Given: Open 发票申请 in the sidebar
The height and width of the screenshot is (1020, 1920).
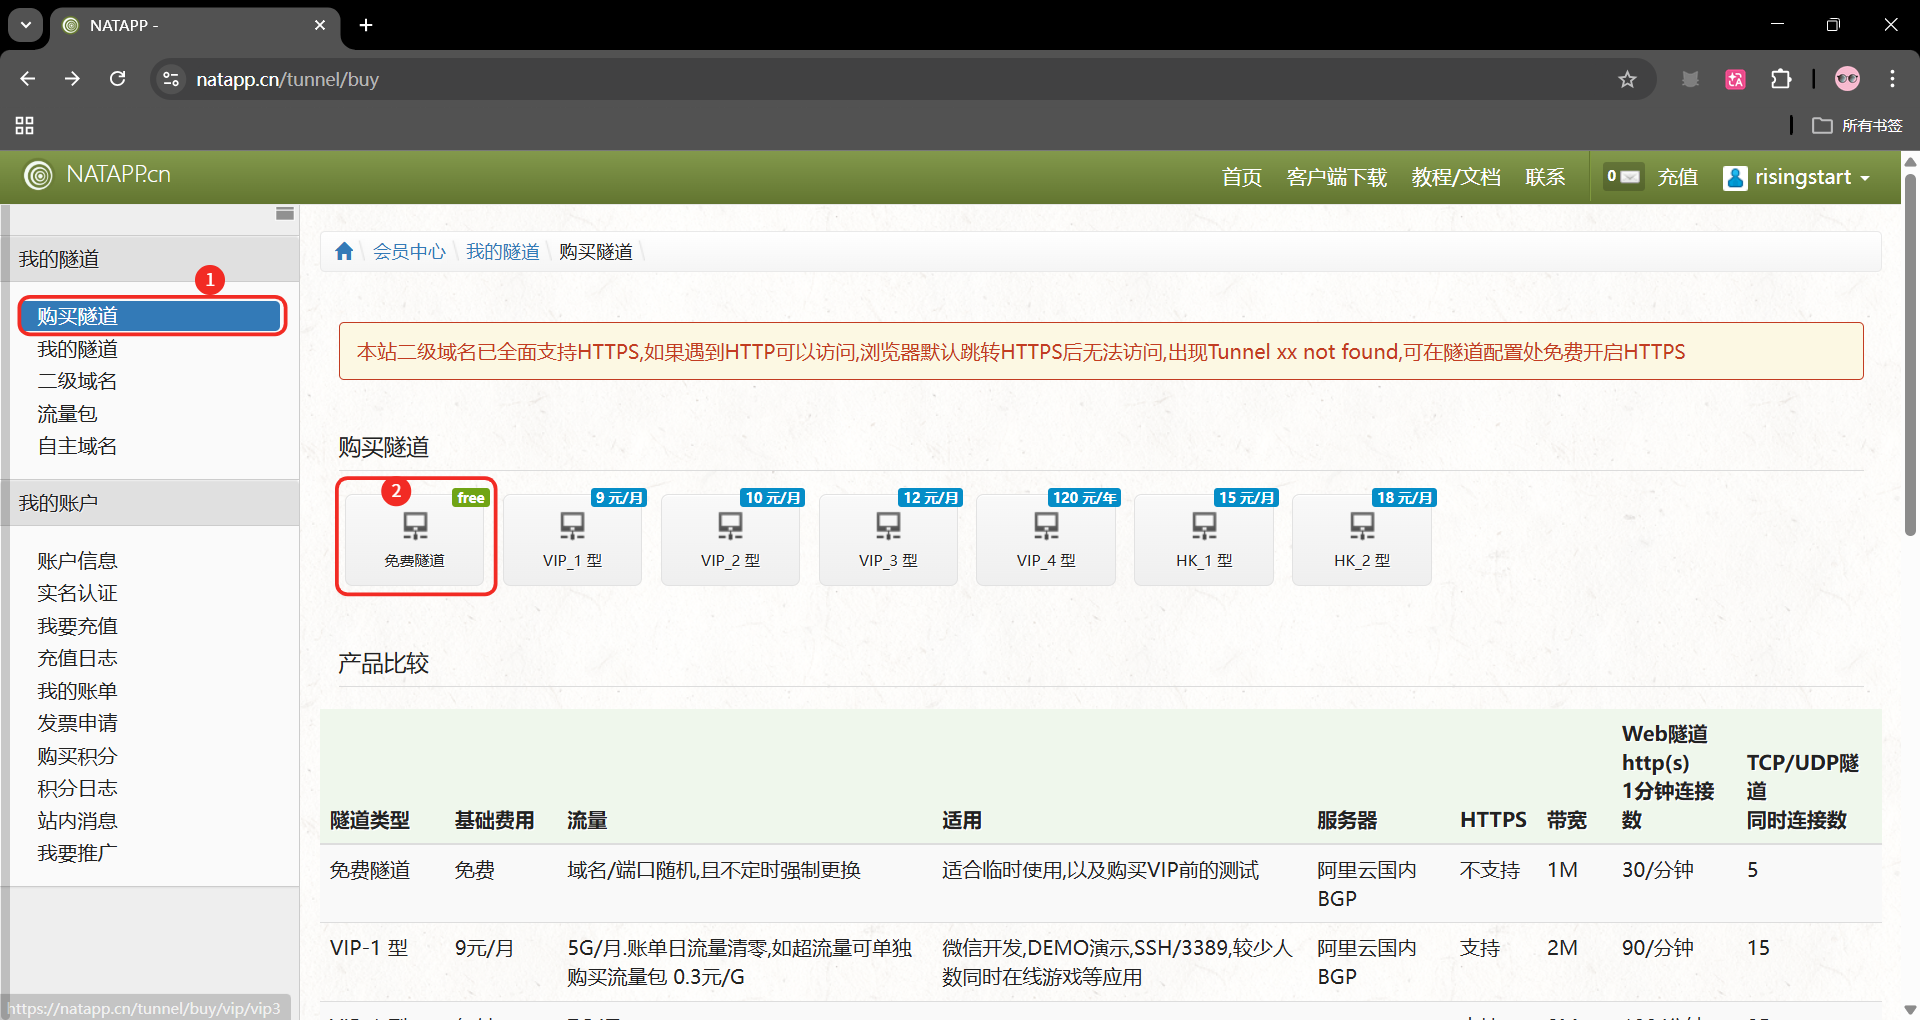Looking at the screenshot, I should 78,723.
